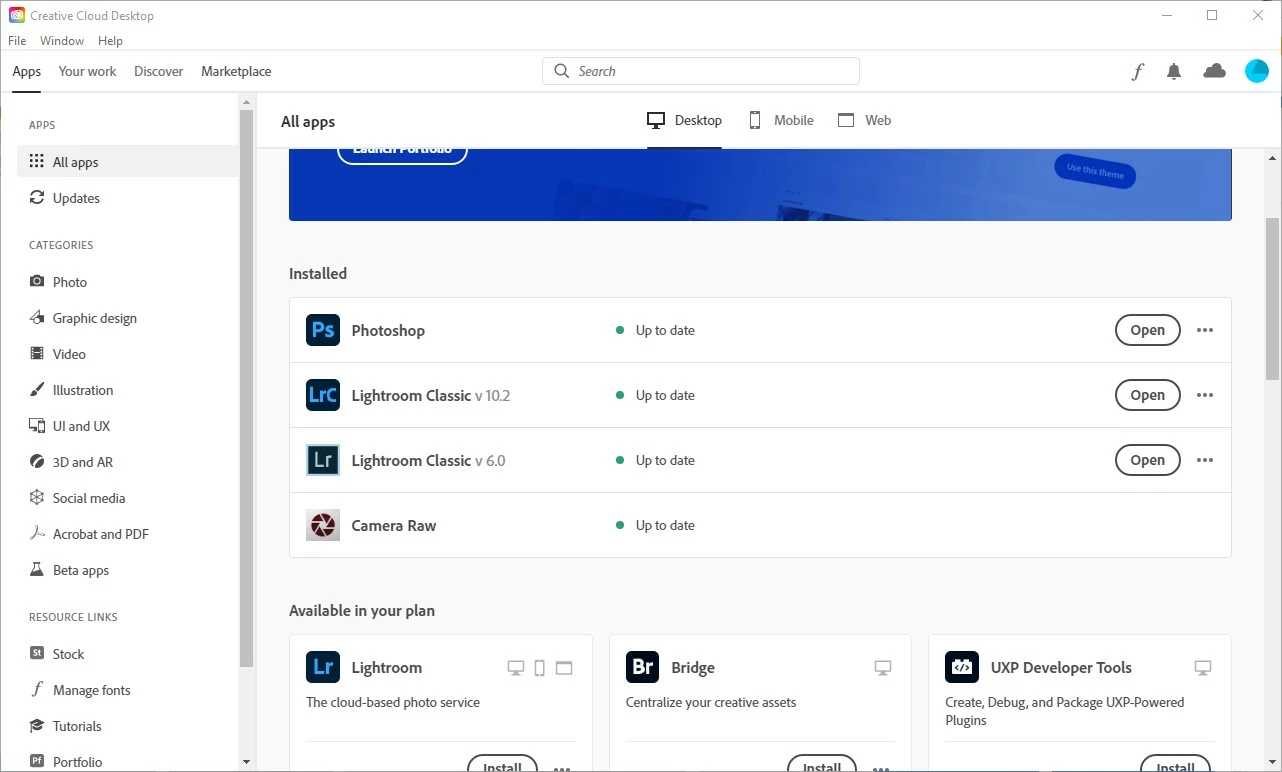Open the File menu
This screenshot has height=772, width=1282.
tap(17, 41)
